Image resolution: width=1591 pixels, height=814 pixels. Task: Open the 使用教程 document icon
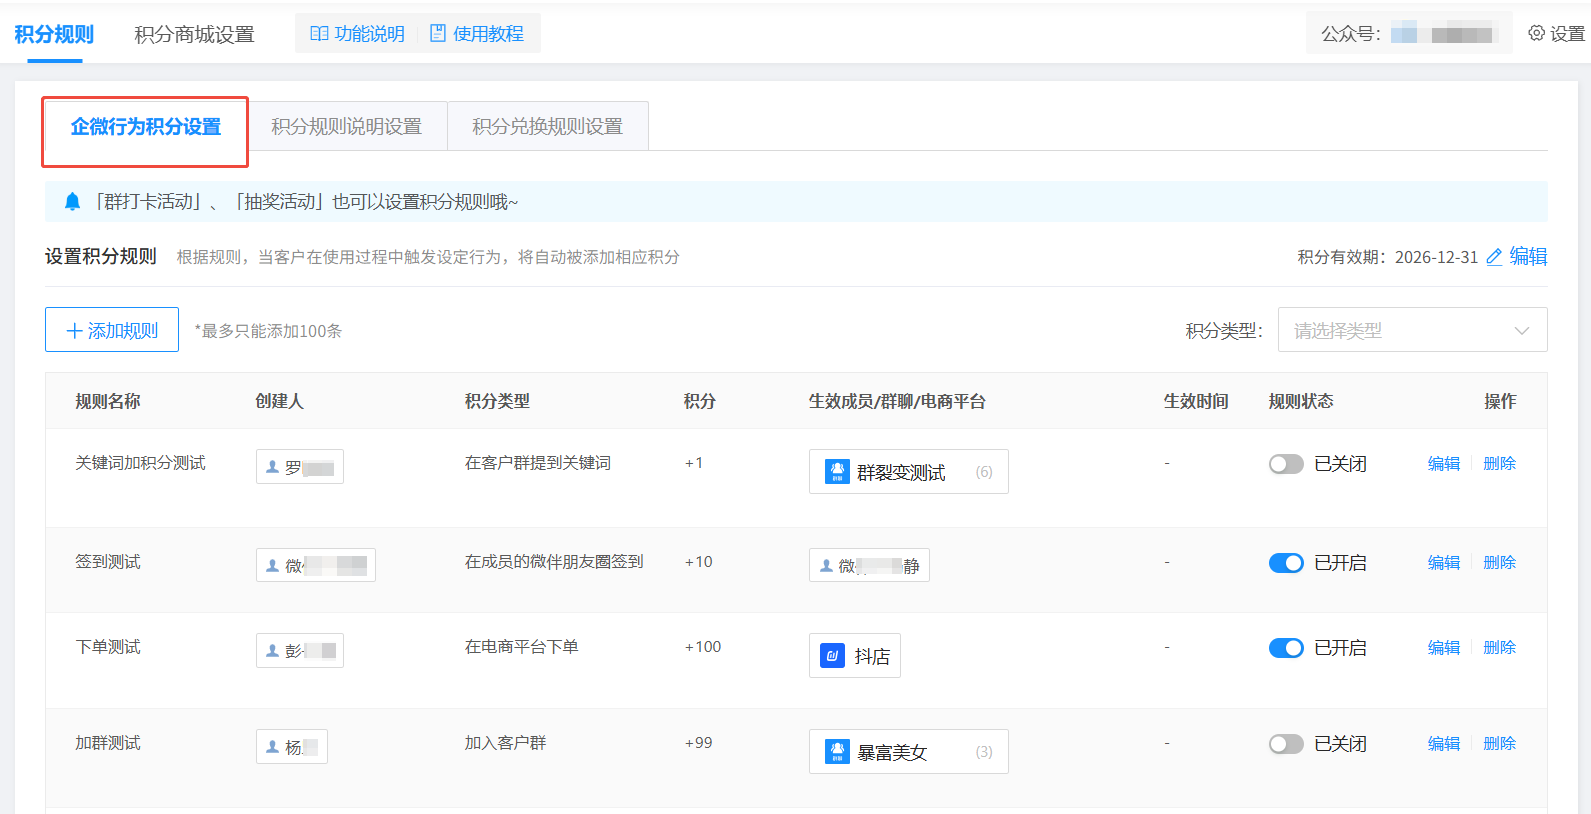pos(438,33)
